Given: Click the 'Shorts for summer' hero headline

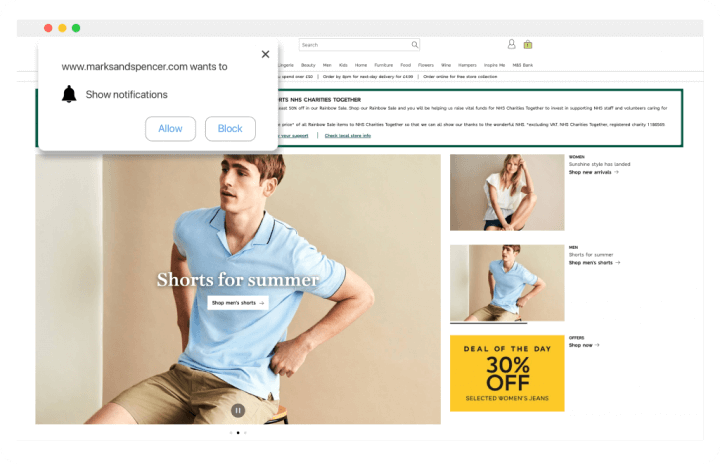Looking at the screenshot, I should coord(238,280).
